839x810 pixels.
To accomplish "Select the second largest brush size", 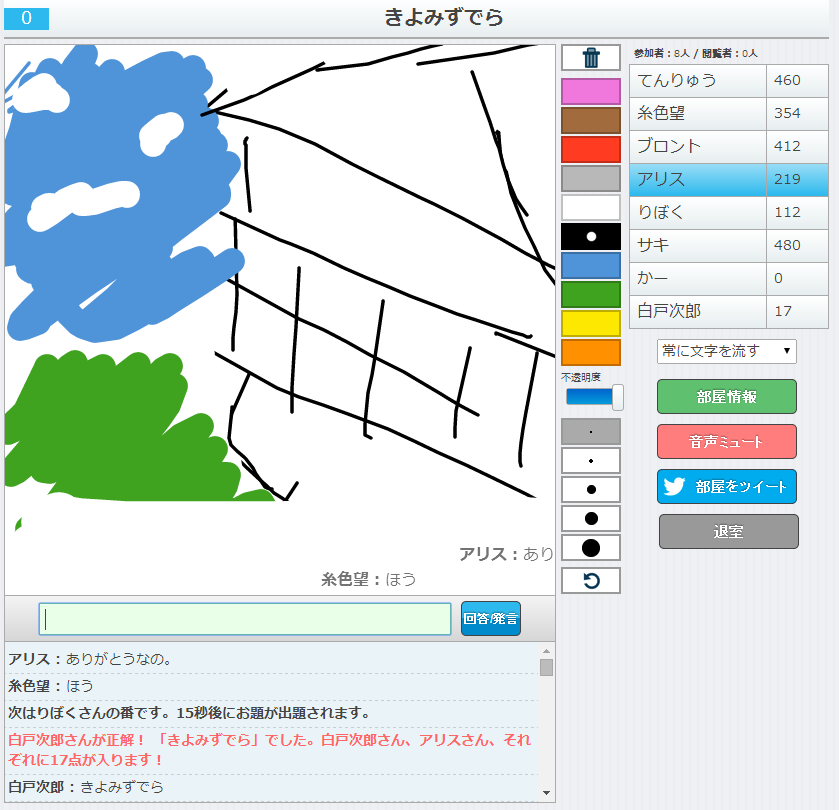I will (x=591, y=518).
